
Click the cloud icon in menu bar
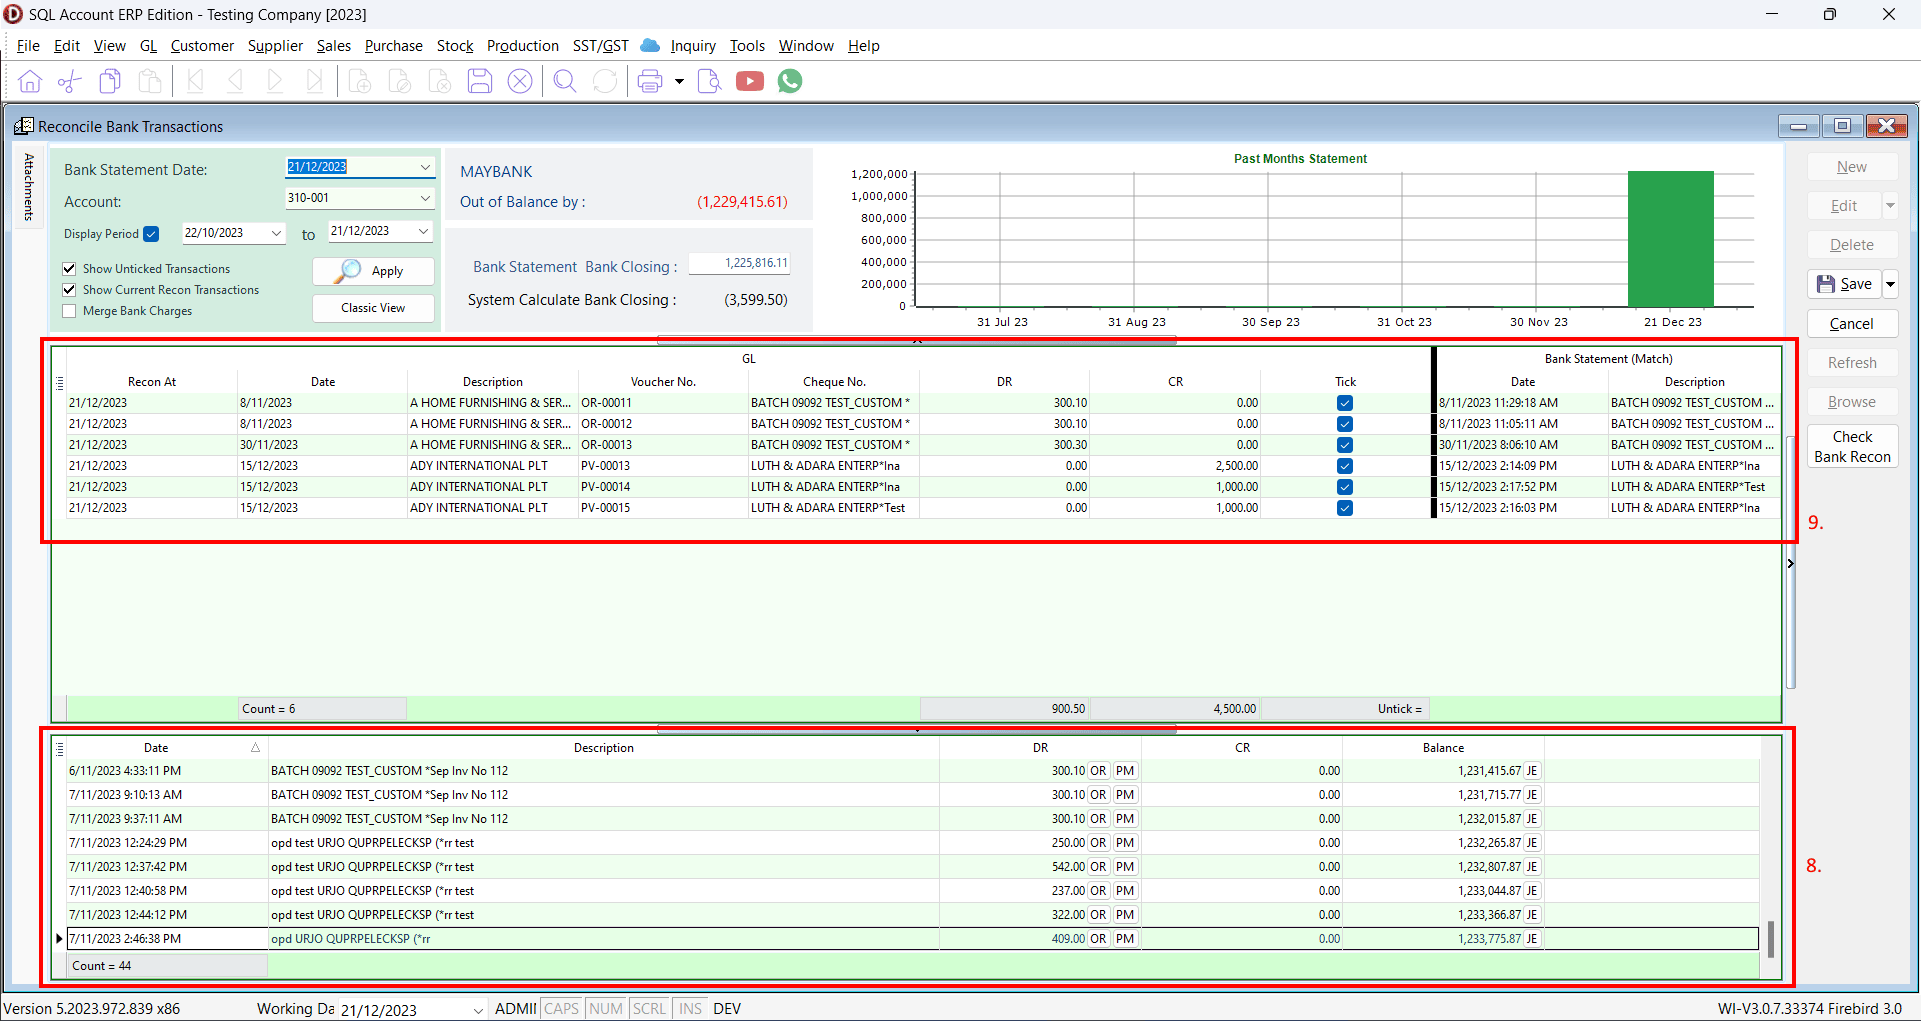tap(650, 45)
